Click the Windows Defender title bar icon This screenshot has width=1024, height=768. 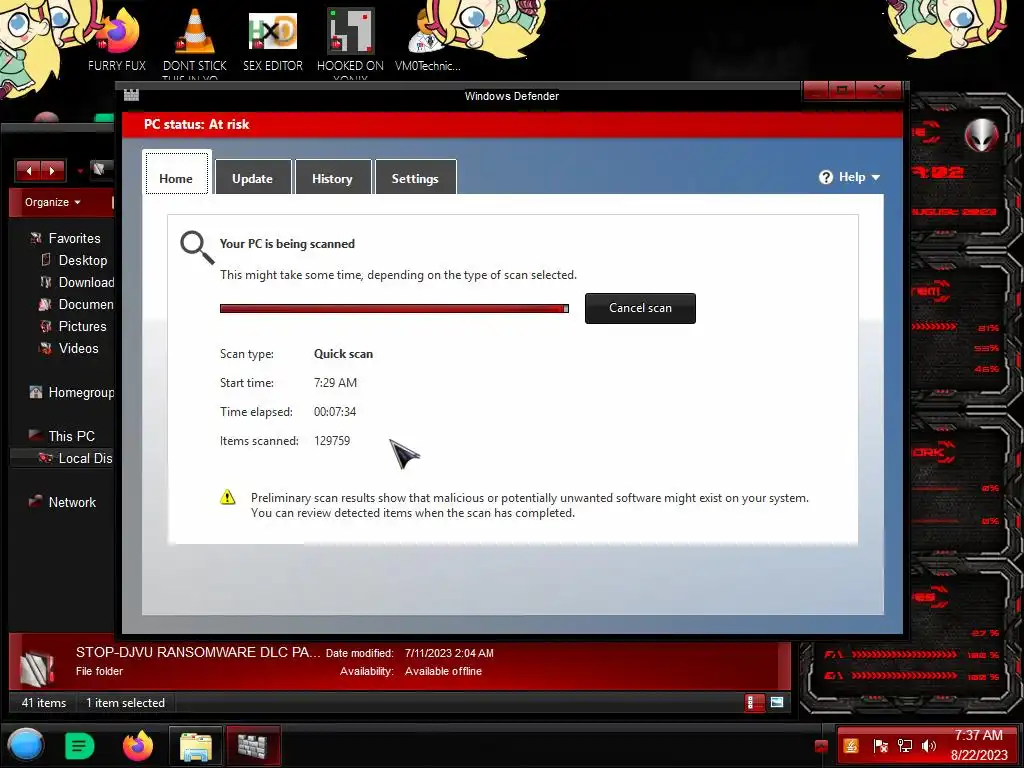pyautogui.click(x=131, y=95)
